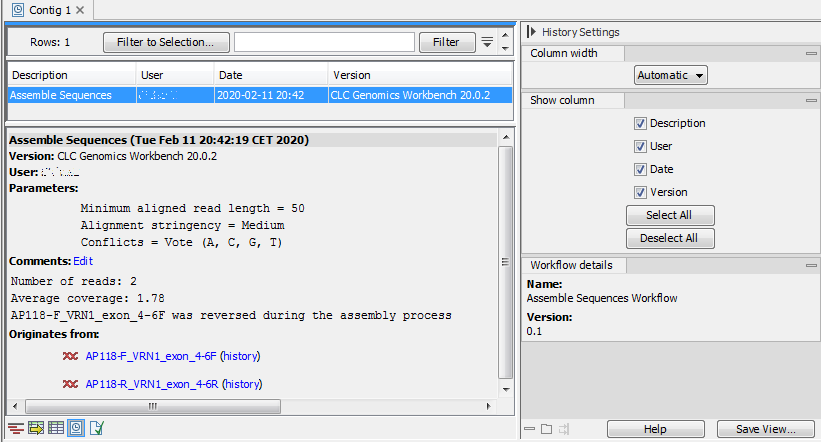Sort the table by Date column header

coord(270,75)
